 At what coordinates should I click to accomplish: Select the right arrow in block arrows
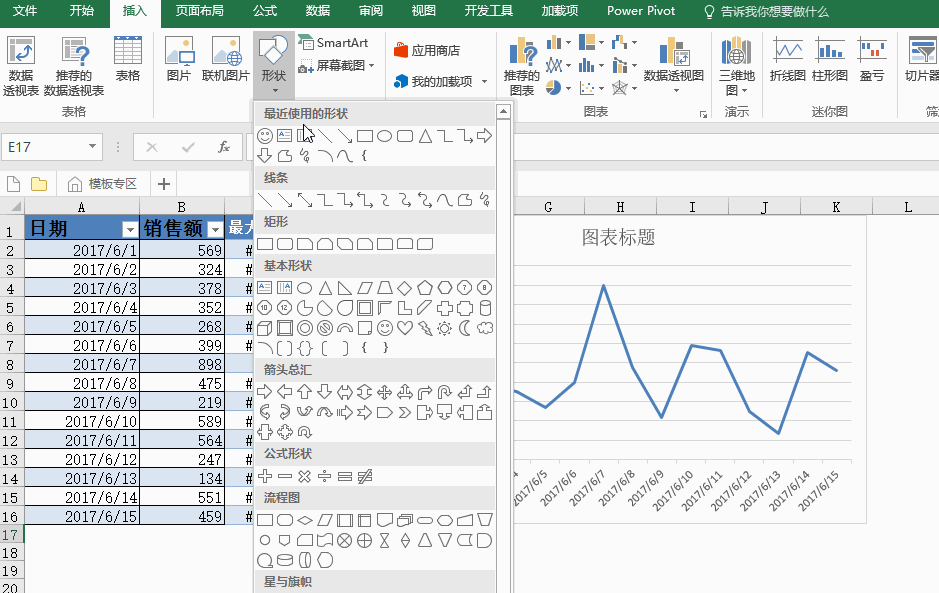265,392
